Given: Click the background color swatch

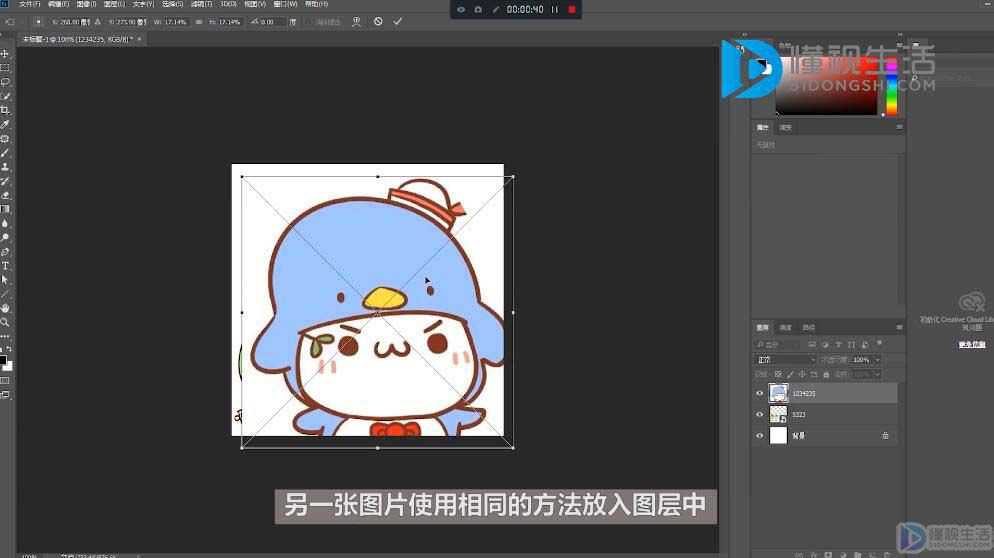Looking at the screenshot, I should (8, 366).
